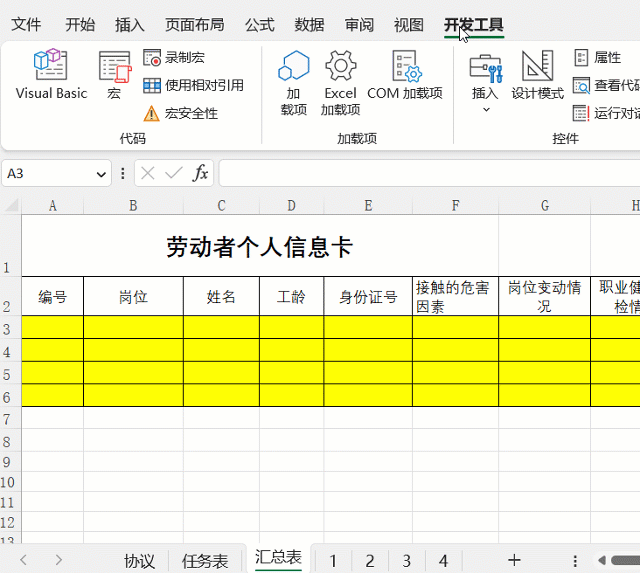The image size is (640, 573).
Task: Switch to the 任务表 sheet tab
Action: (x=205, y=561)
